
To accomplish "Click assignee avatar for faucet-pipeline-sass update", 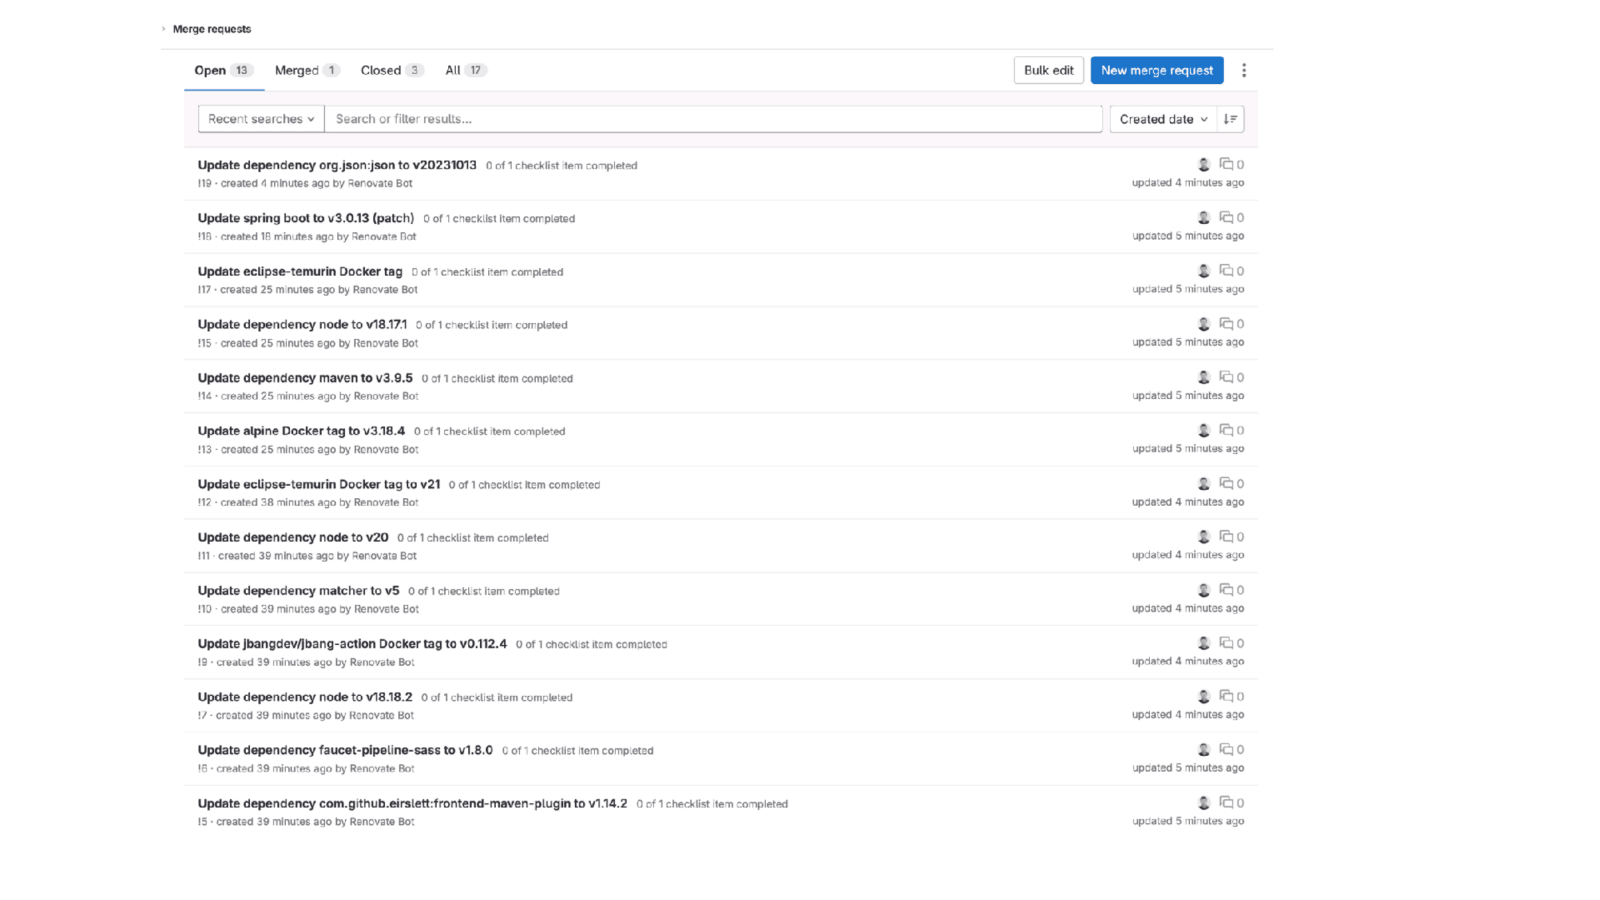I will pyautogui.click(x=1204, y=749).
